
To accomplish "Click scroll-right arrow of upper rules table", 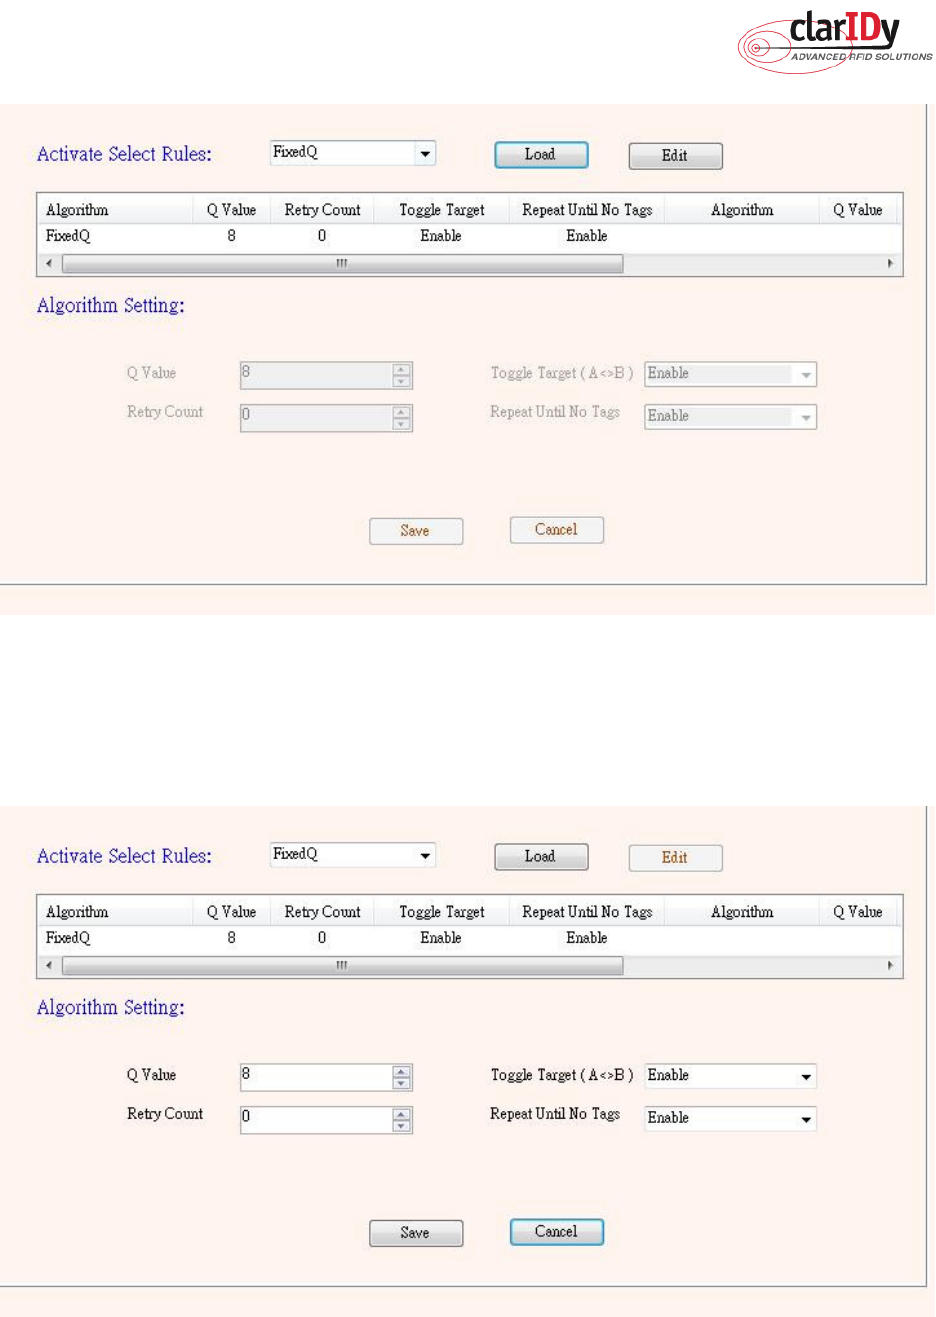I will click(x=890, y=264).
